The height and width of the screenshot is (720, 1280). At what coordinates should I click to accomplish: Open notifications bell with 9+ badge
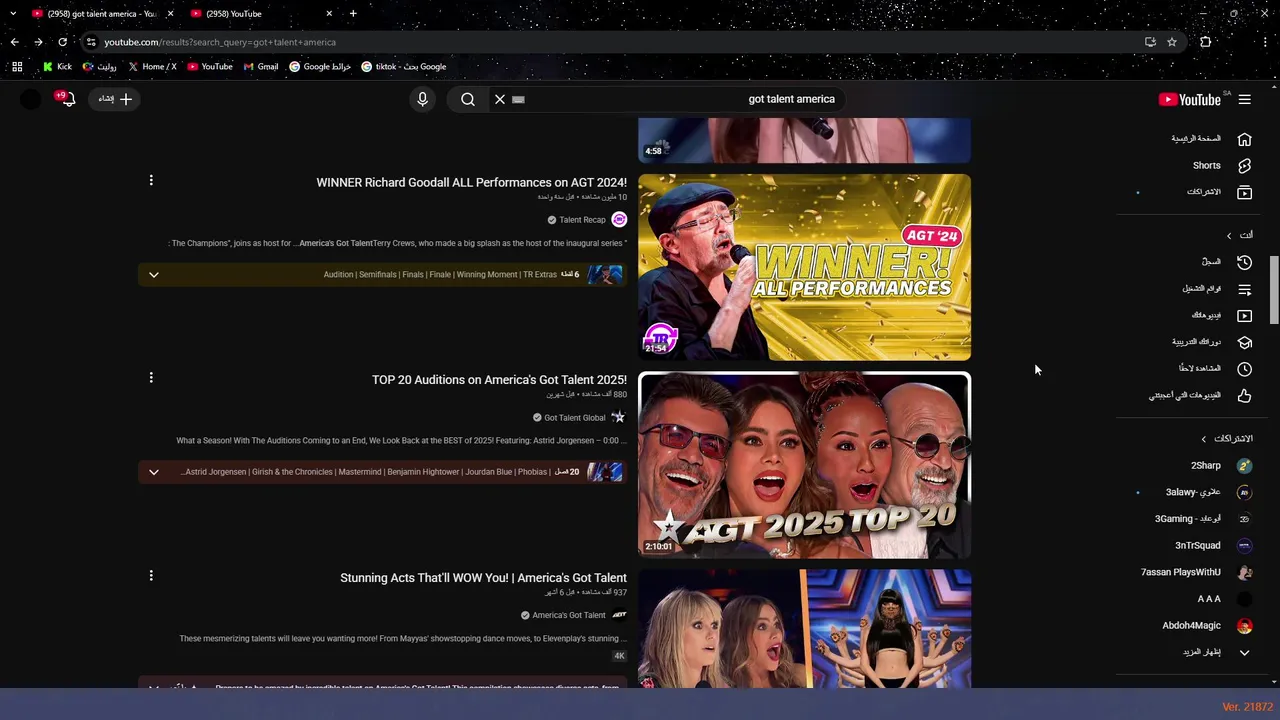67,99
